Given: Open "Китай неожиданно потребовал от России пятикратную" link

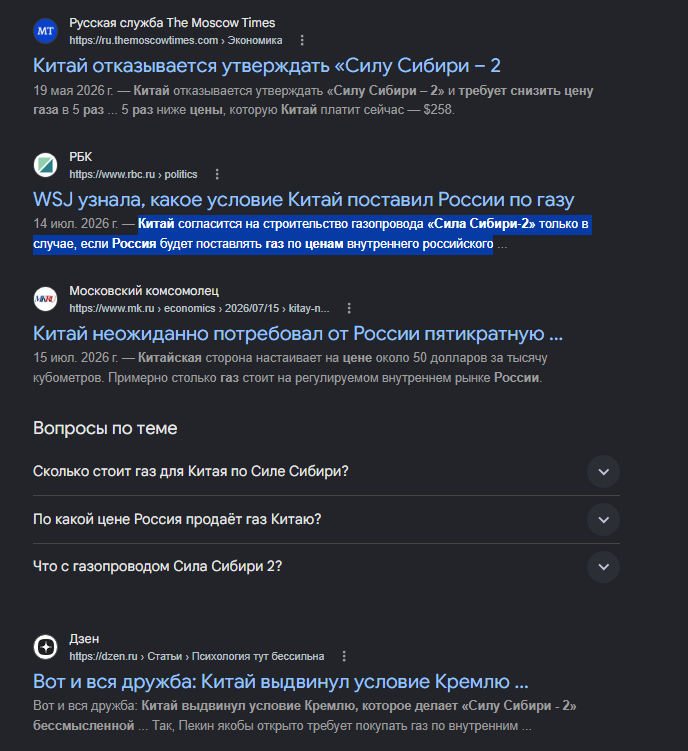Looking at the screenshot, I should tap(298, 334).
